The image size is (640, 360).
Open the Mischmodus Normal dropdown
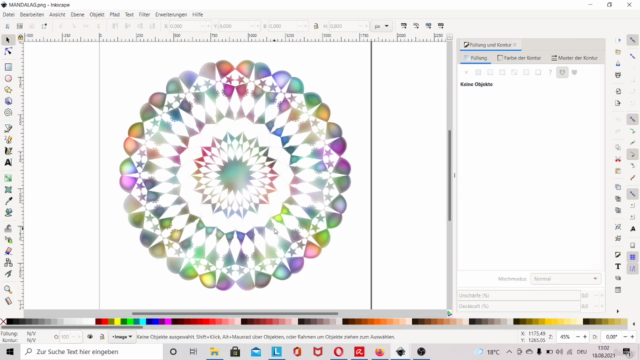(565, 279)
